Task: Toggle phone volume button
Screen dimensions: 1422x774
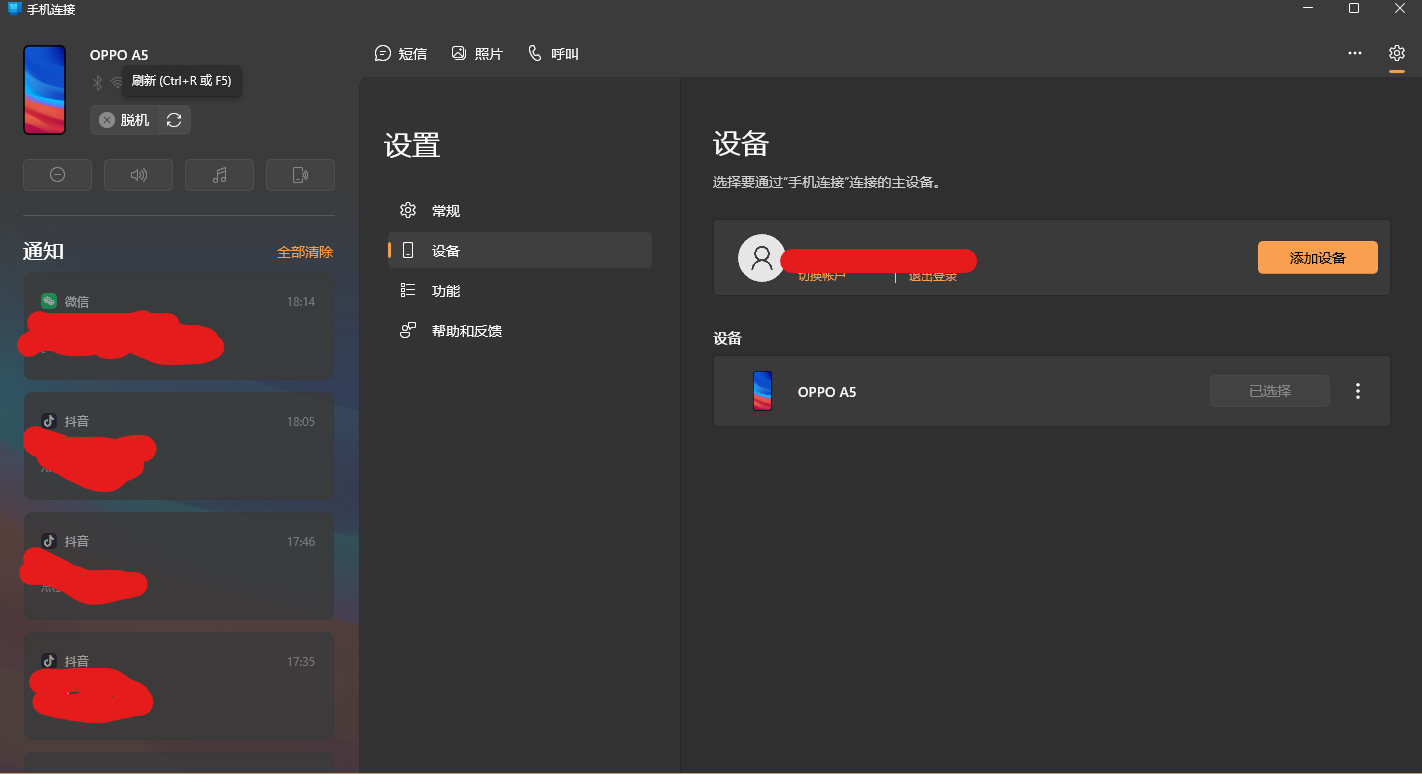Action: coord(138,175)
